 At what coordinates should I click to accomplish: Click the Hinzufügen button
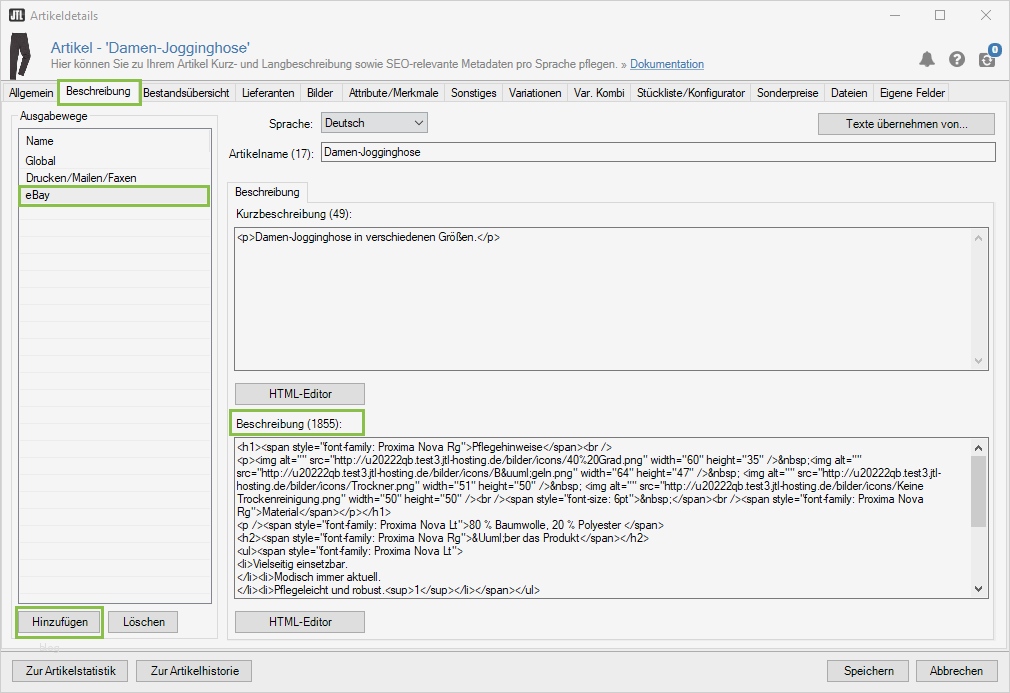coord(59,622)
